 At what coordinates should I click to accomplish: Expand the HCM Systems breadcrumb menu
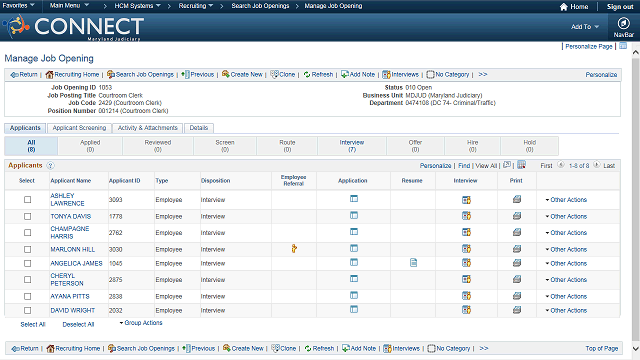pos(138,6)
